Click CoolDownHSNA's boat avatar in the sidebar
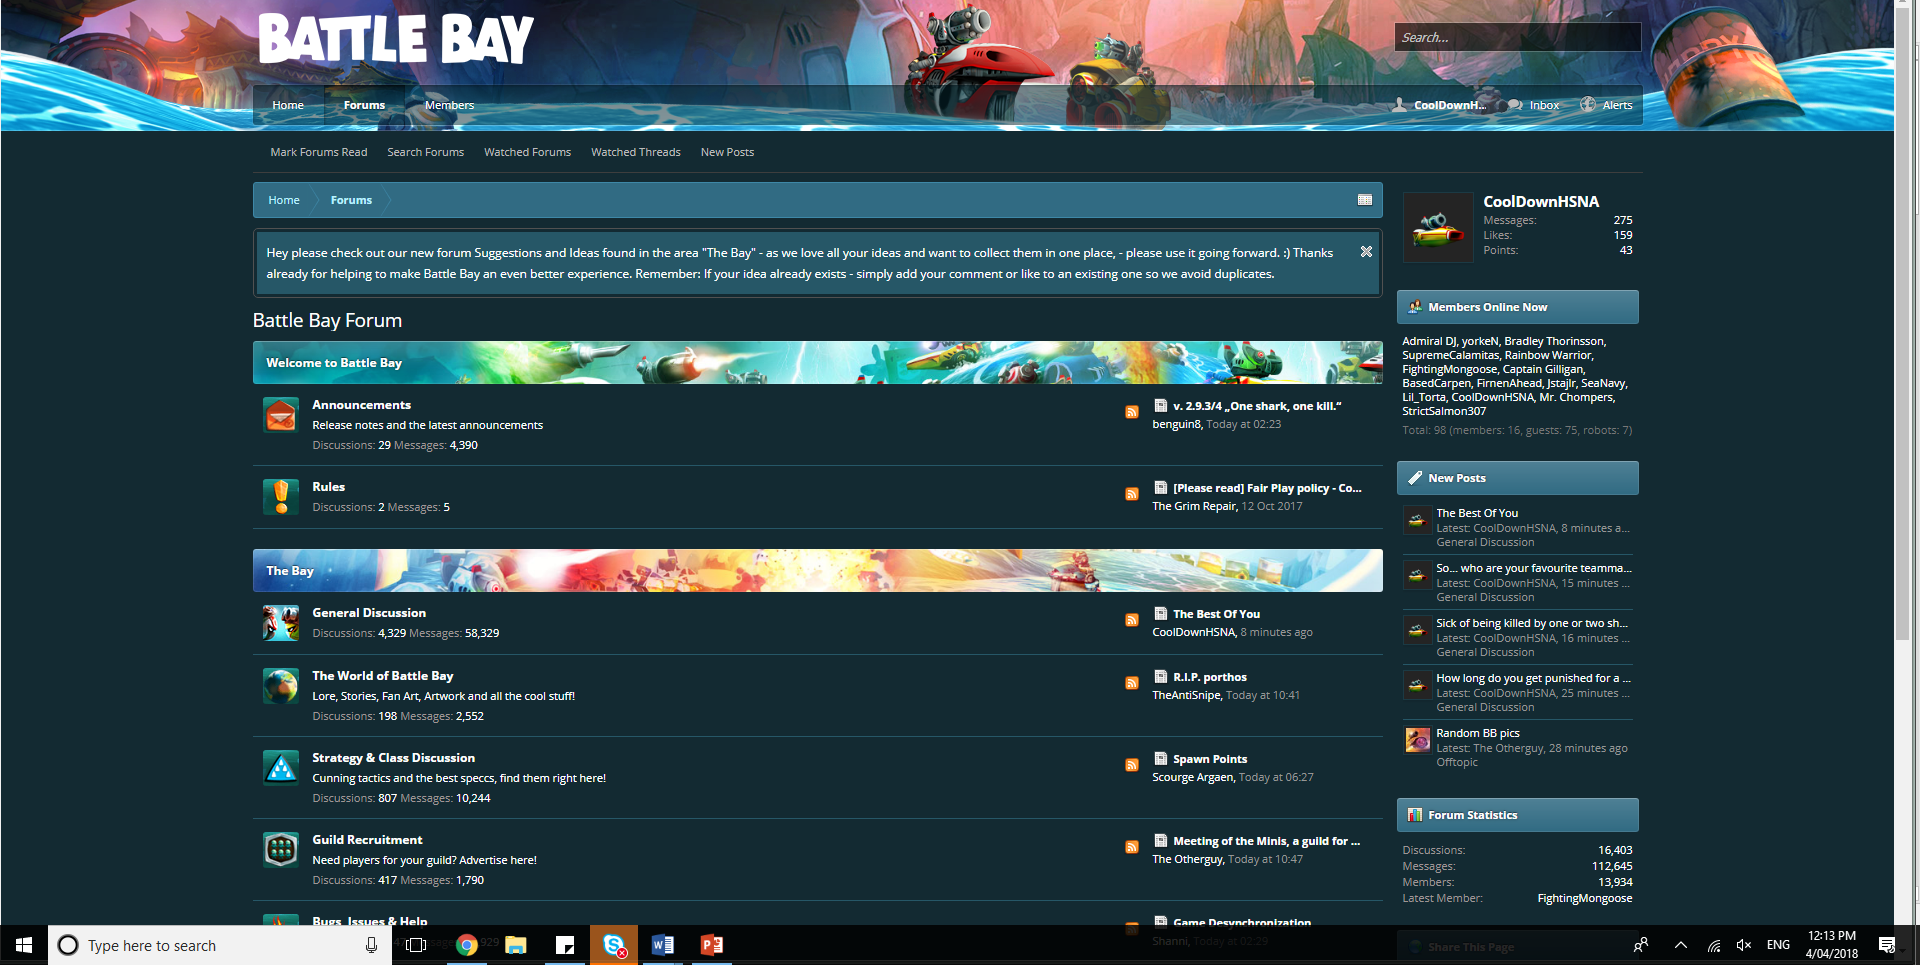The height and width of the screenshot is (965, 1920). click(x=1438, y=227)
